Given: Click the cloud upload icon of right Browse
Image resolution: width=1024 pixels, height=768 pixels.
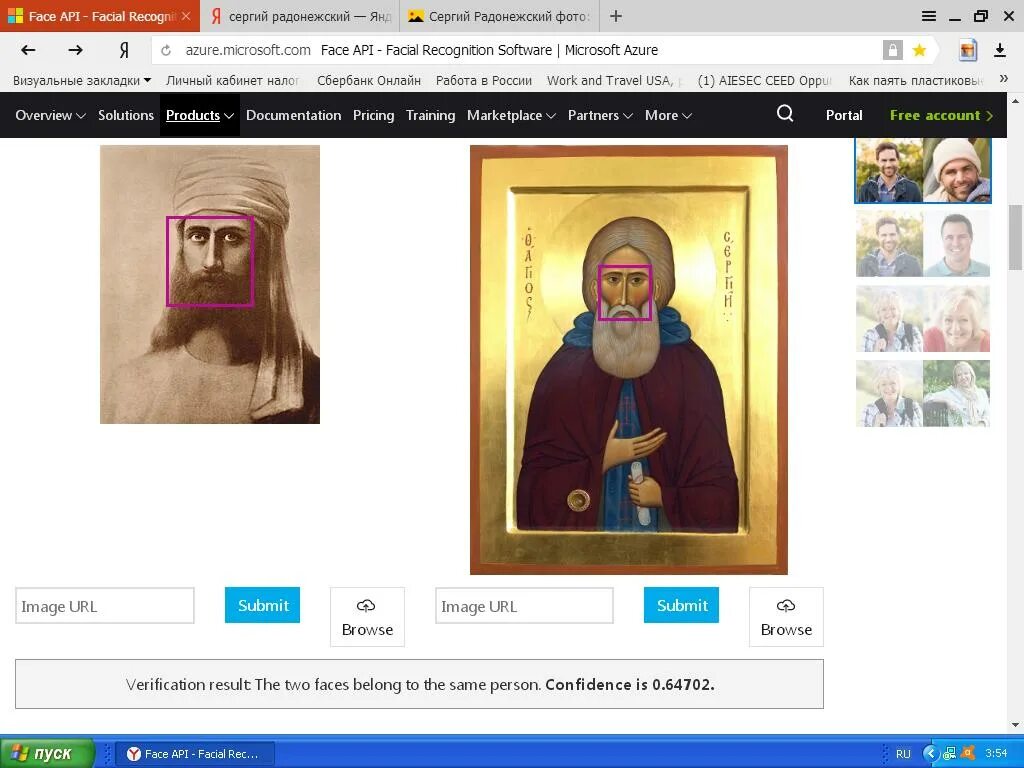Looking at the screenshot, I should point(786,606).
